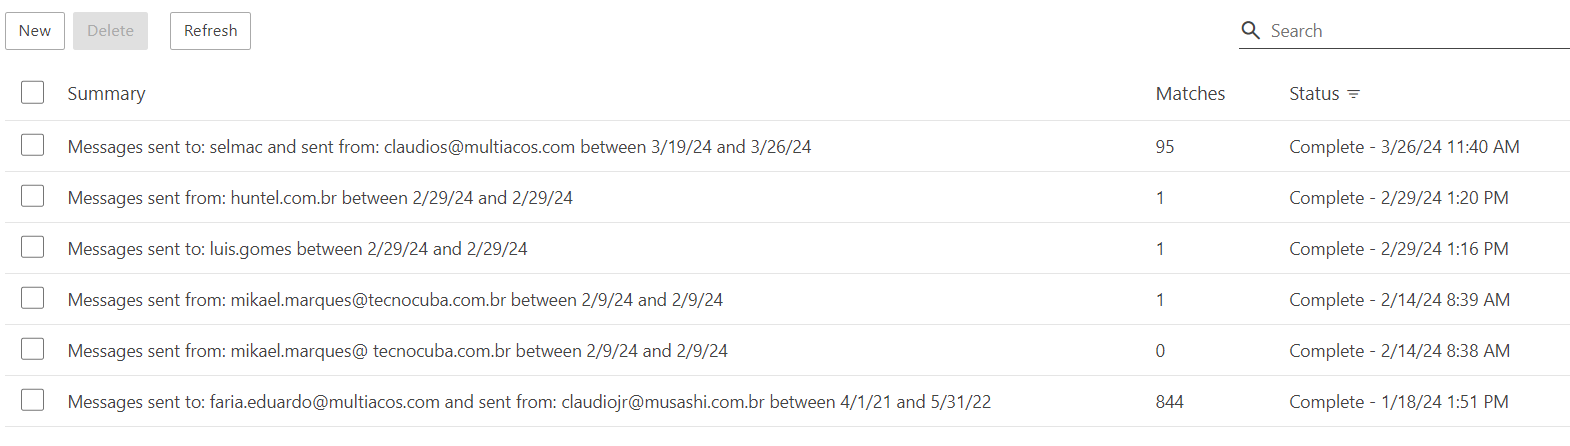The image size is (1570, 446).
Task: Click the Refresh button
Action: pyautogui.click(x=210, y=31)
